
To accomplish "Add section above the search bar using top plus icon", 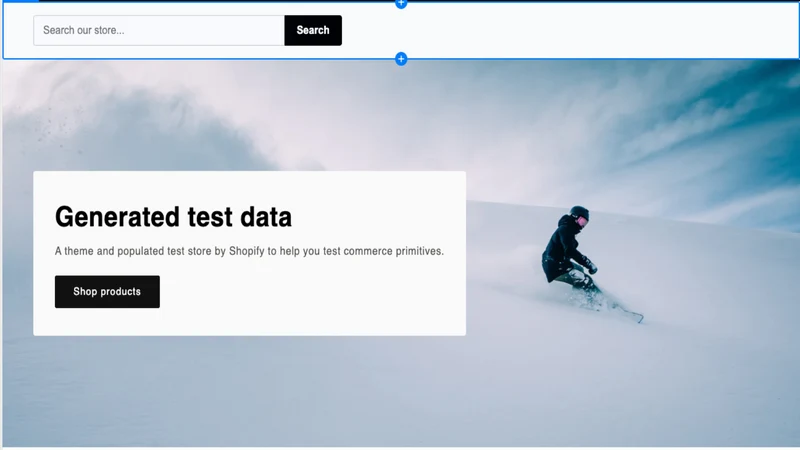I will (401, 3).
